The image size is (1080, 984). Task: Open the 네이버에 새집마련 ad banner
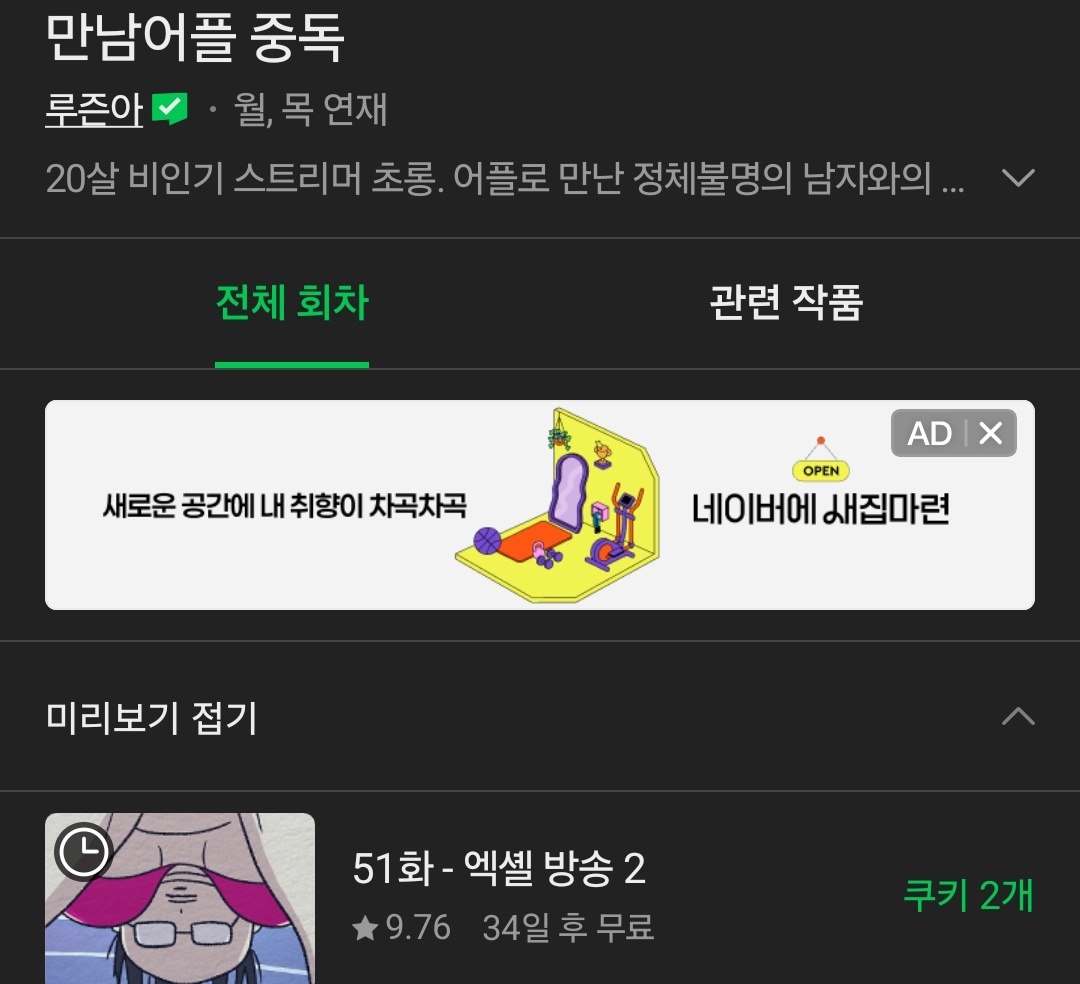pos(539,505)
